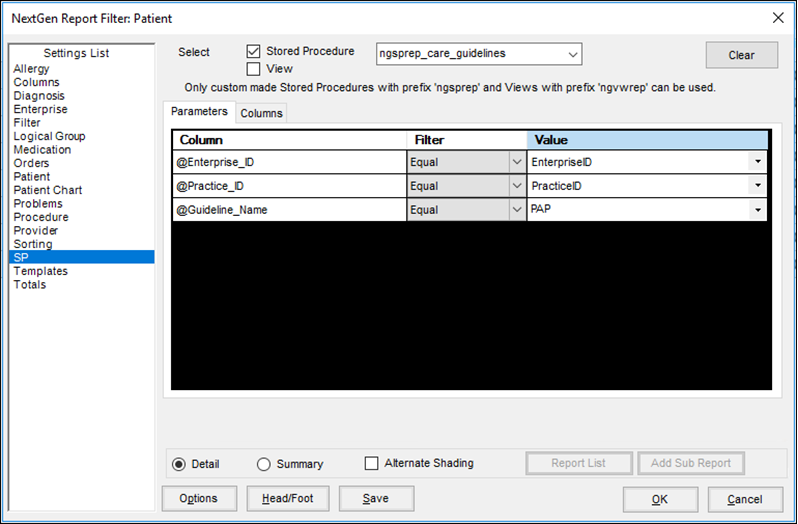
Task: Confirm with the OK button
Action: pos(660,500)
